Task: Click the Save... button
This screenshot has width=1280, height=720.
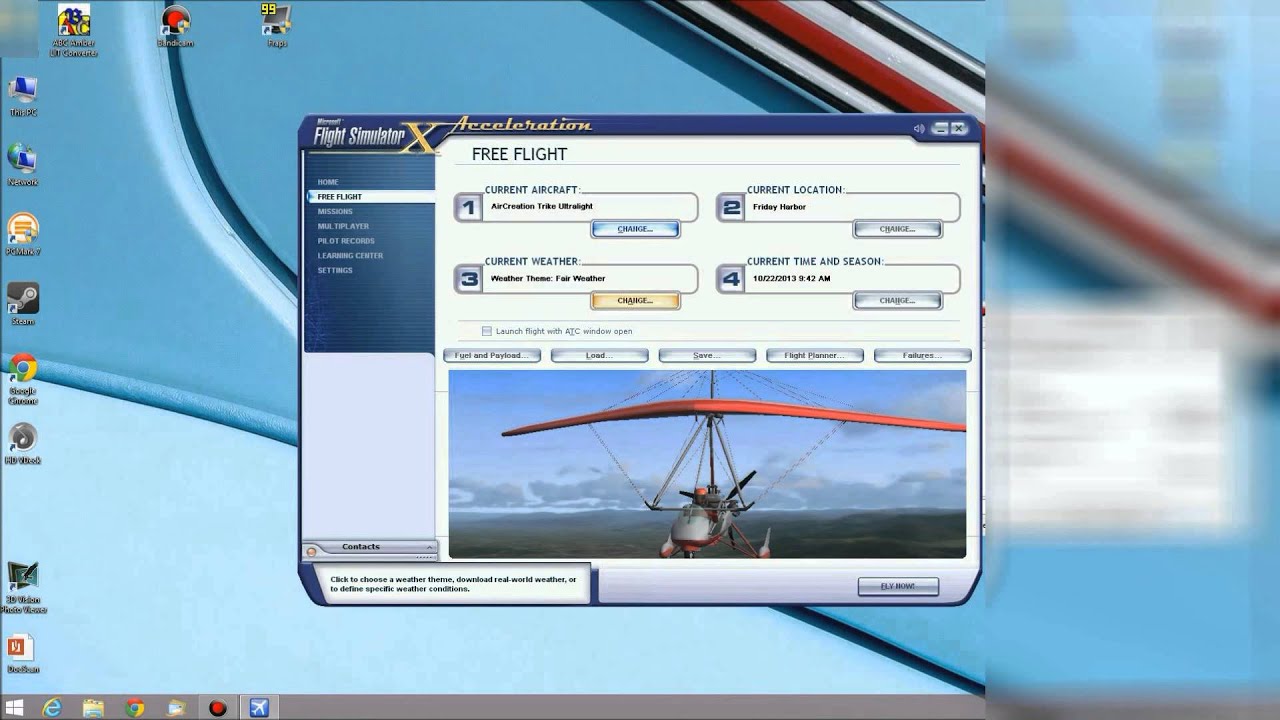Action: [x=707, y=355]
